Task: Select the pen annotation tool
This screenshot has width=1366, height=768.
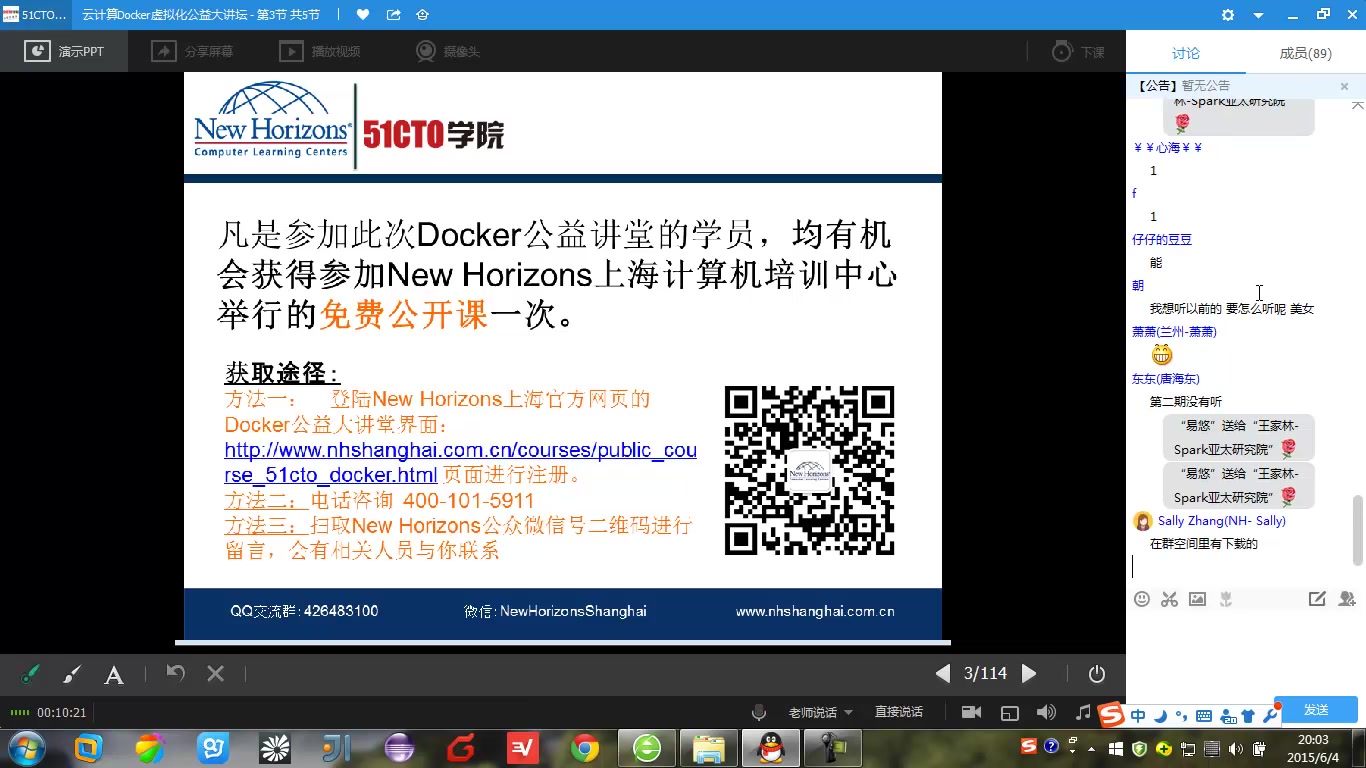Action: [29, 674]
